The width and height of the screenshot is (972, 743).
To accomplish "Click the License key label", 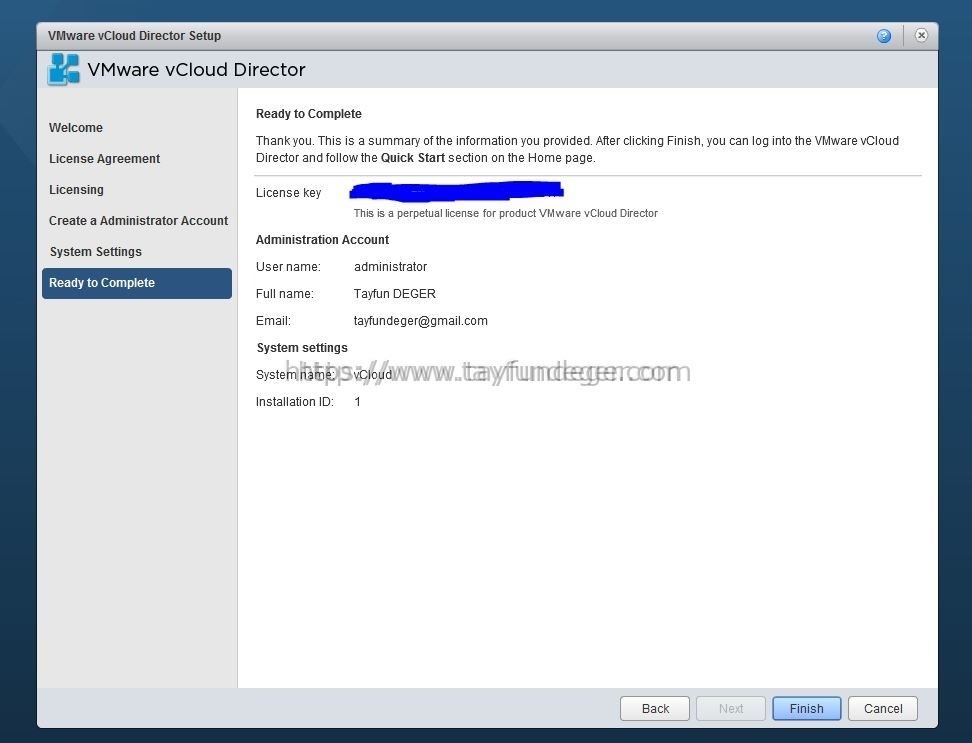I will (288, 193).
